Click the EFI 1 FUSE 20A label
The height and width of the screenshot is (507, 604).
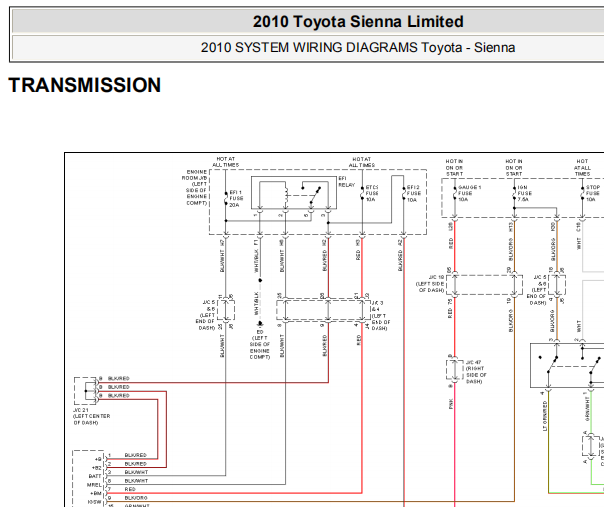[x=236, y=199]
